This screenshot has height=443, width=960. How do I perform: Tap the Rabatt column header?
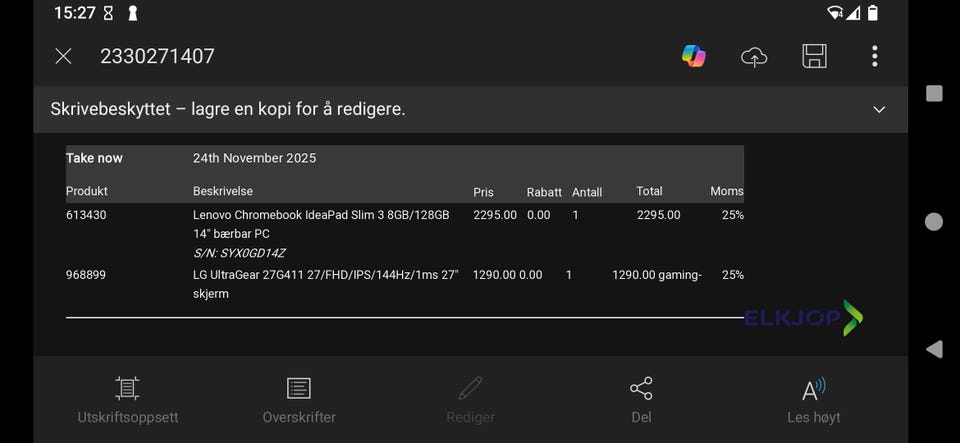tap(544, 193)
